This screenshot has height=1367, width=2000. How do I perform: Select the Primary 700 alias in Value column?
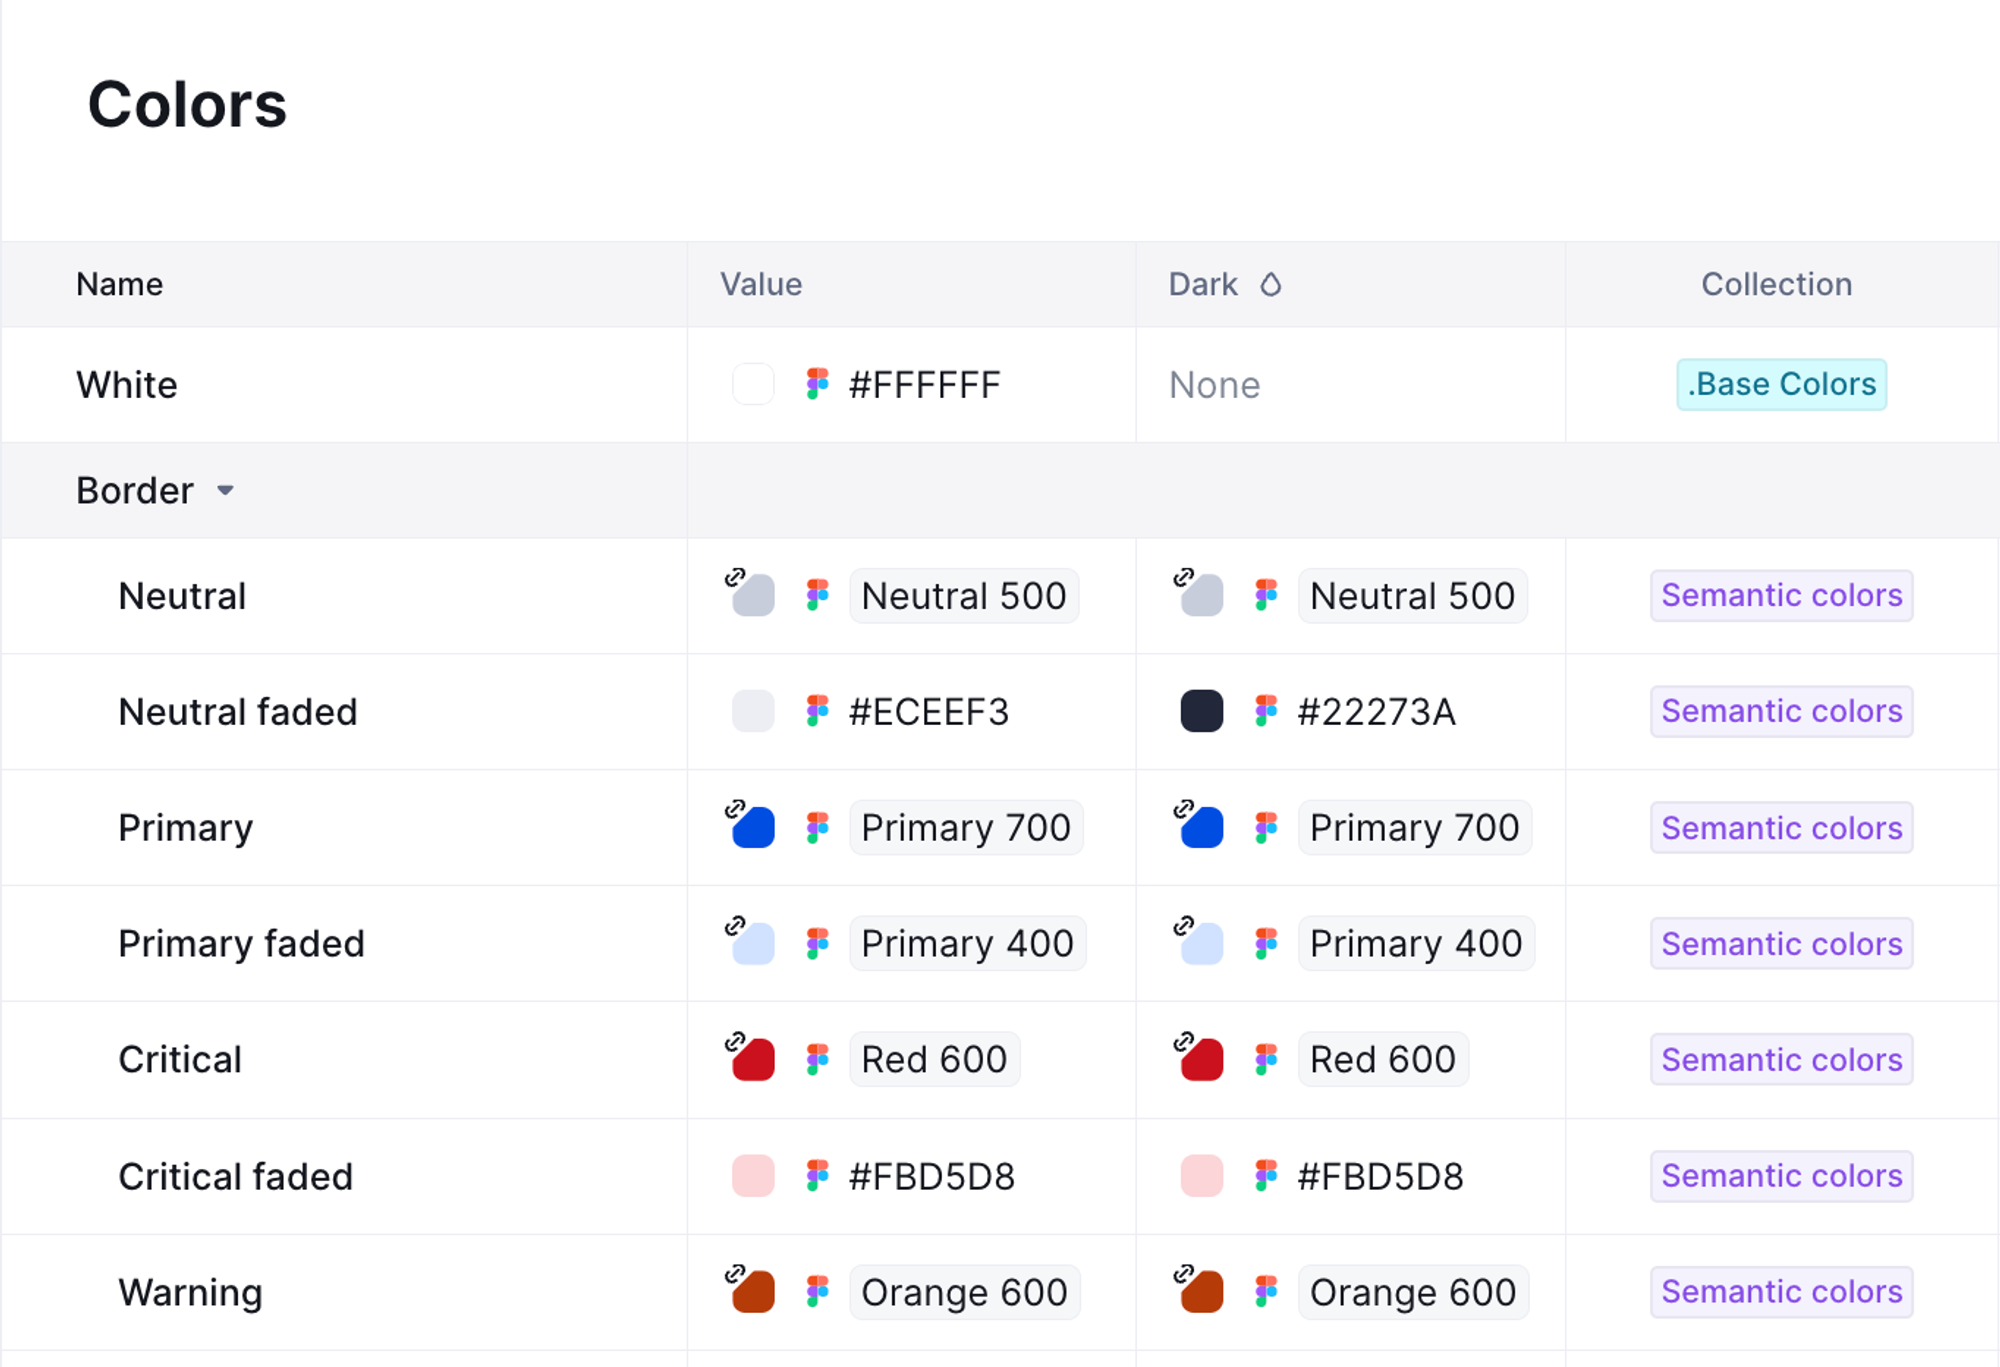[x=965, y=828]
